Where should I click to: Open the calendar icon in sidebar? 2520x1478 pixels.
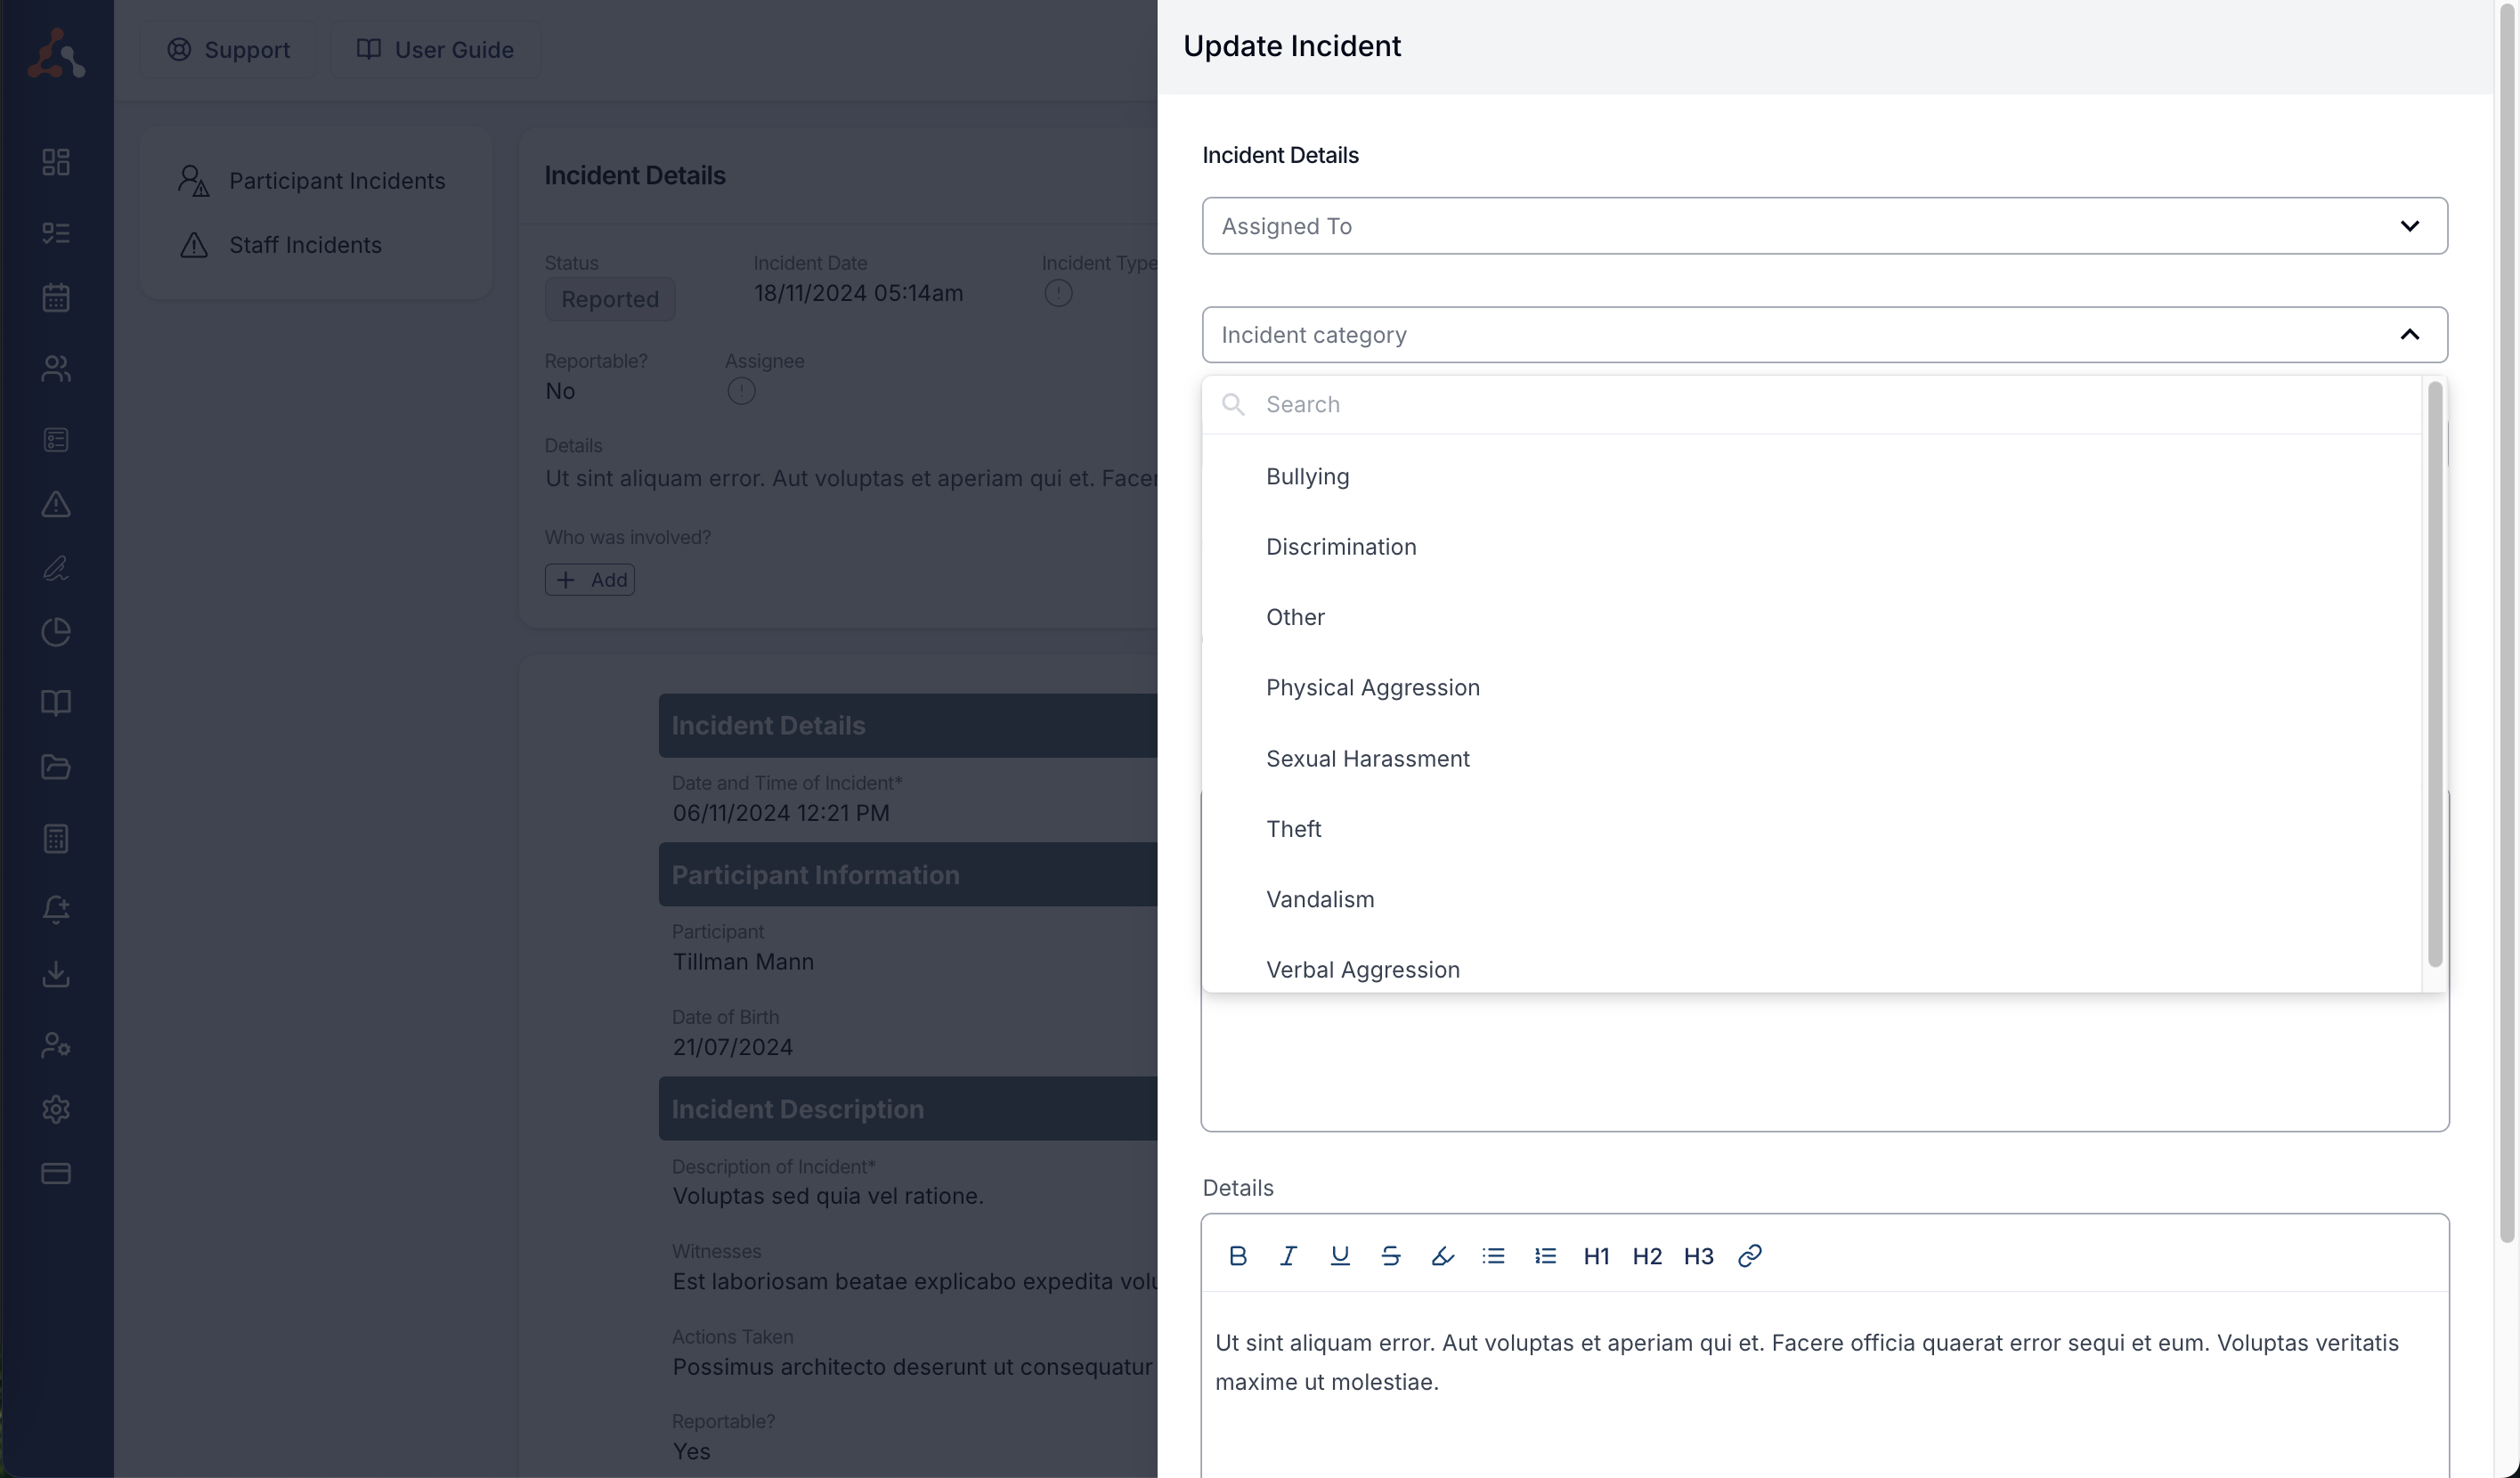pos(56,297)
